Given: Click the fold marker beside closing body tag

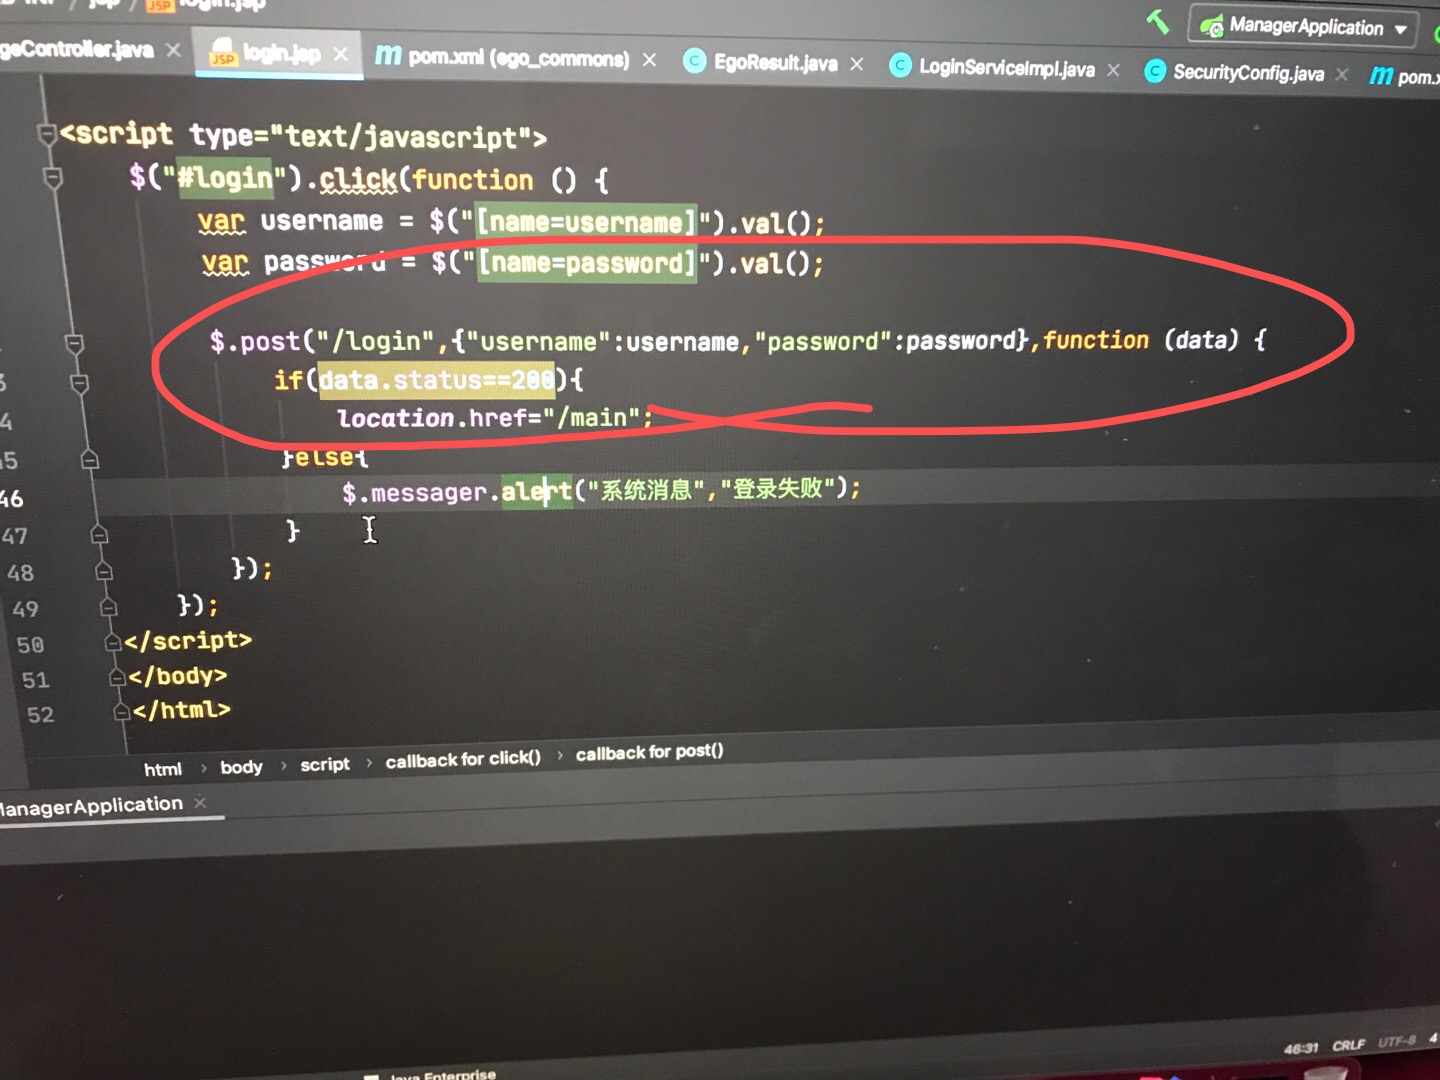Looking at the screenshot, I should click(118, 677).
